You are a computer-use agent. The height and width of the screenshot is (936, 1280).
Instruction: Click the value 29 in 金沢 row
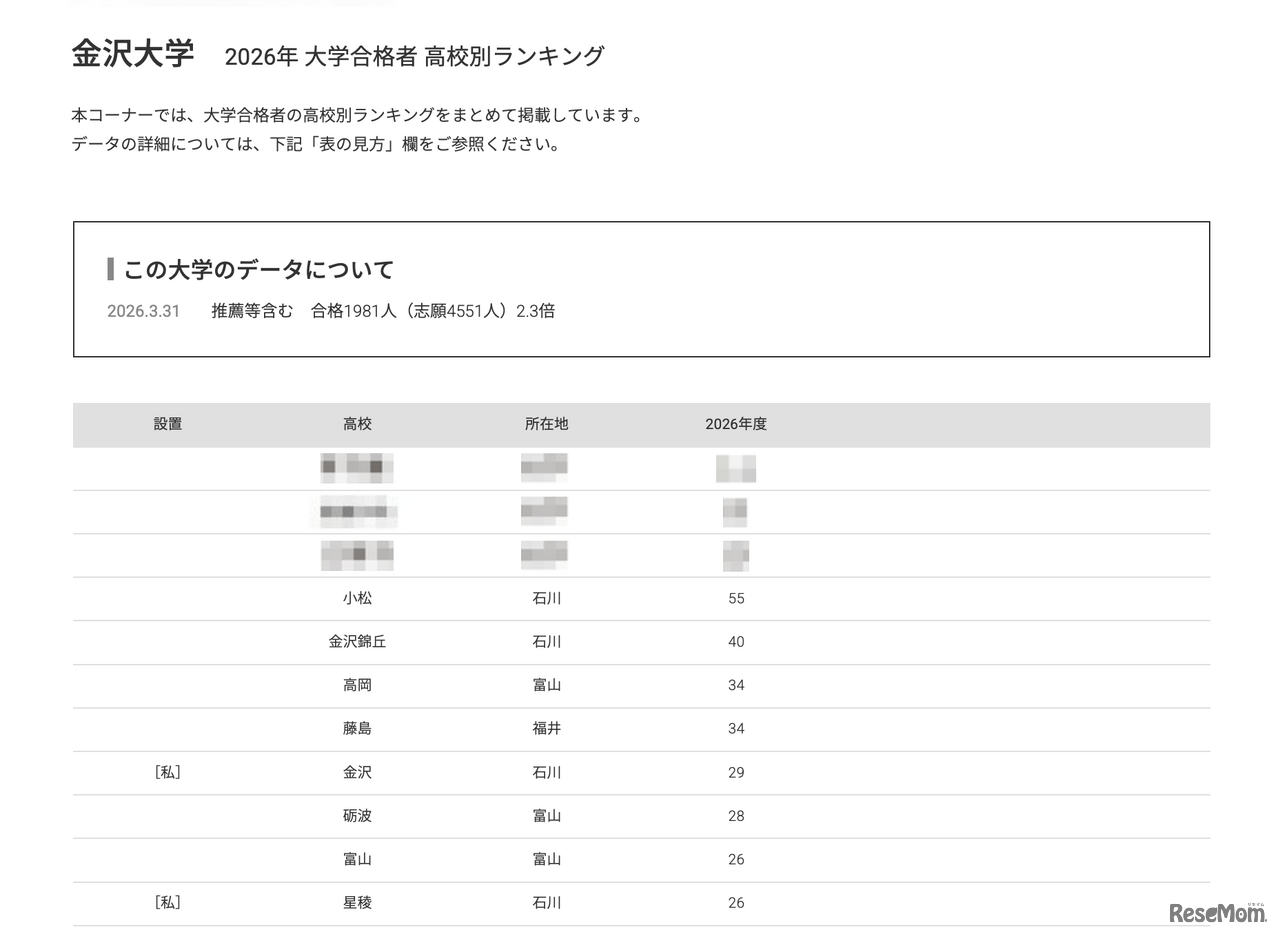(736, 773)
